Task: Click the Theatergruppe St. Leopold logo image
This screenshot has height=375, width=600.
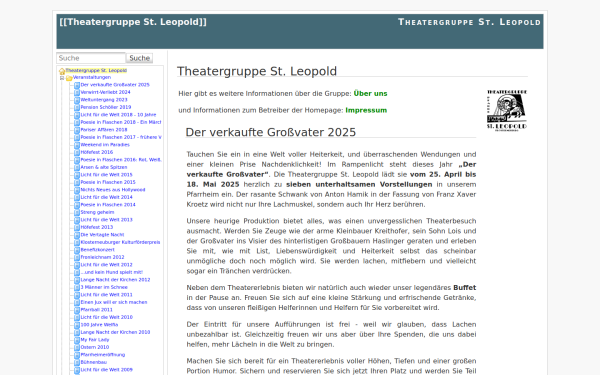Action: [507, 111]
